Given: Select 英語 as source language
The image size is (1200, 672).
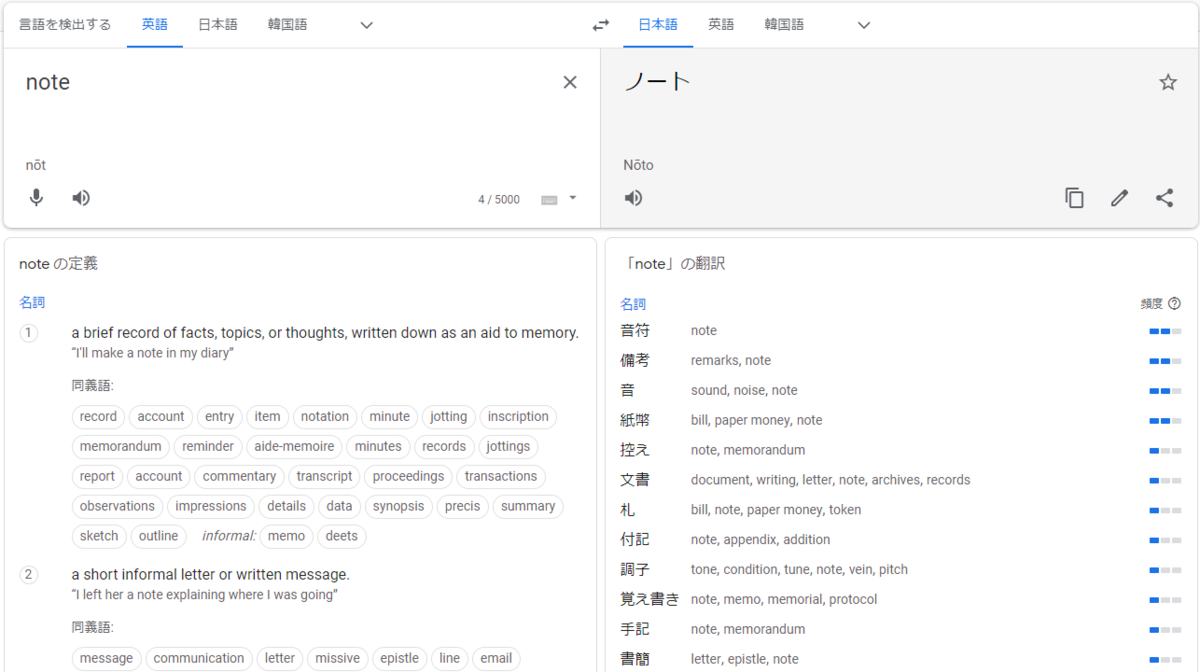Looking at the screenshot, I should pyautogui.click(x=155, y=25).
